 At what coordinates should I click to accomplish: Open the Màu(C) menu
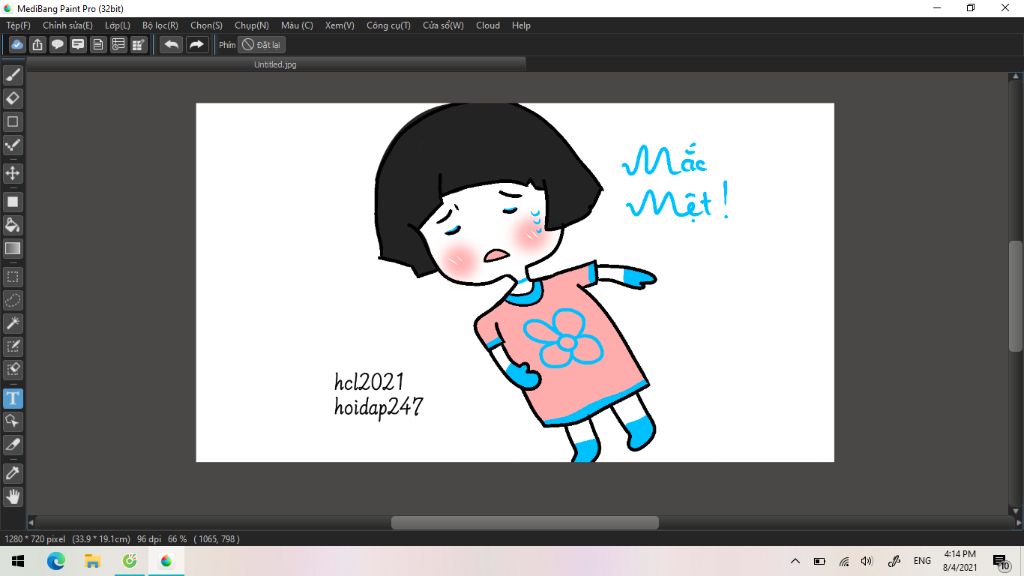297,25
